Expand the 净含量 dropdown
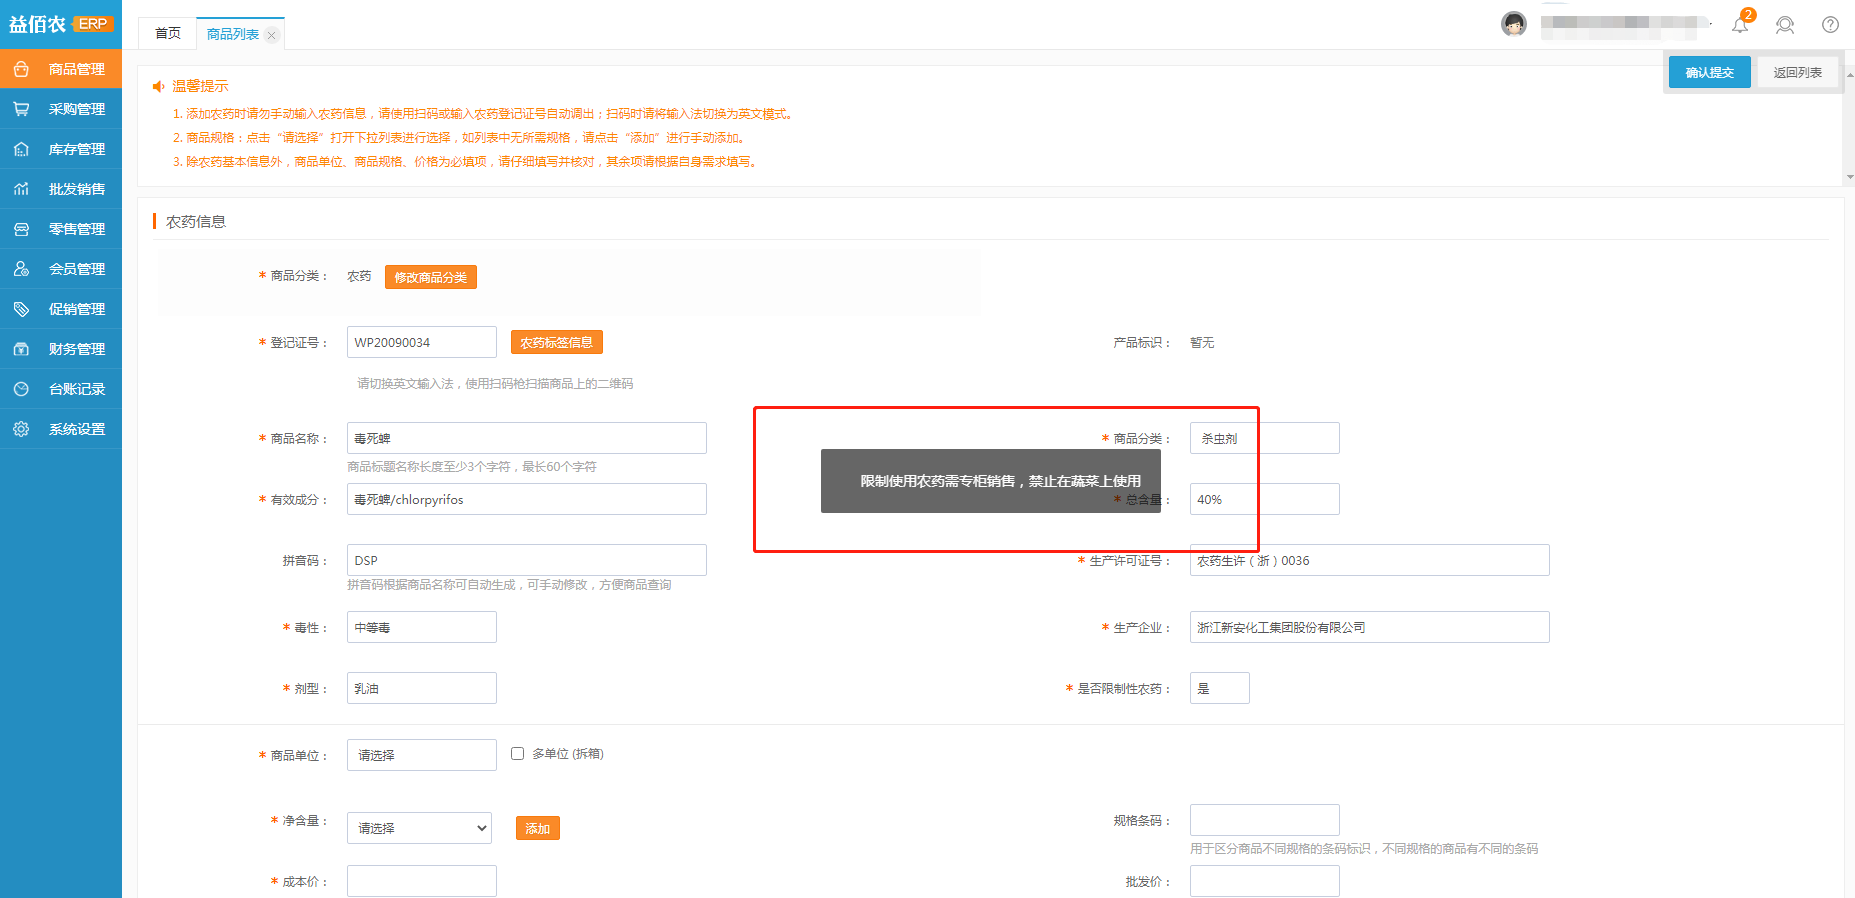Screen dimensions: 1855x898 pyautogui.click(x=419, y=828)
